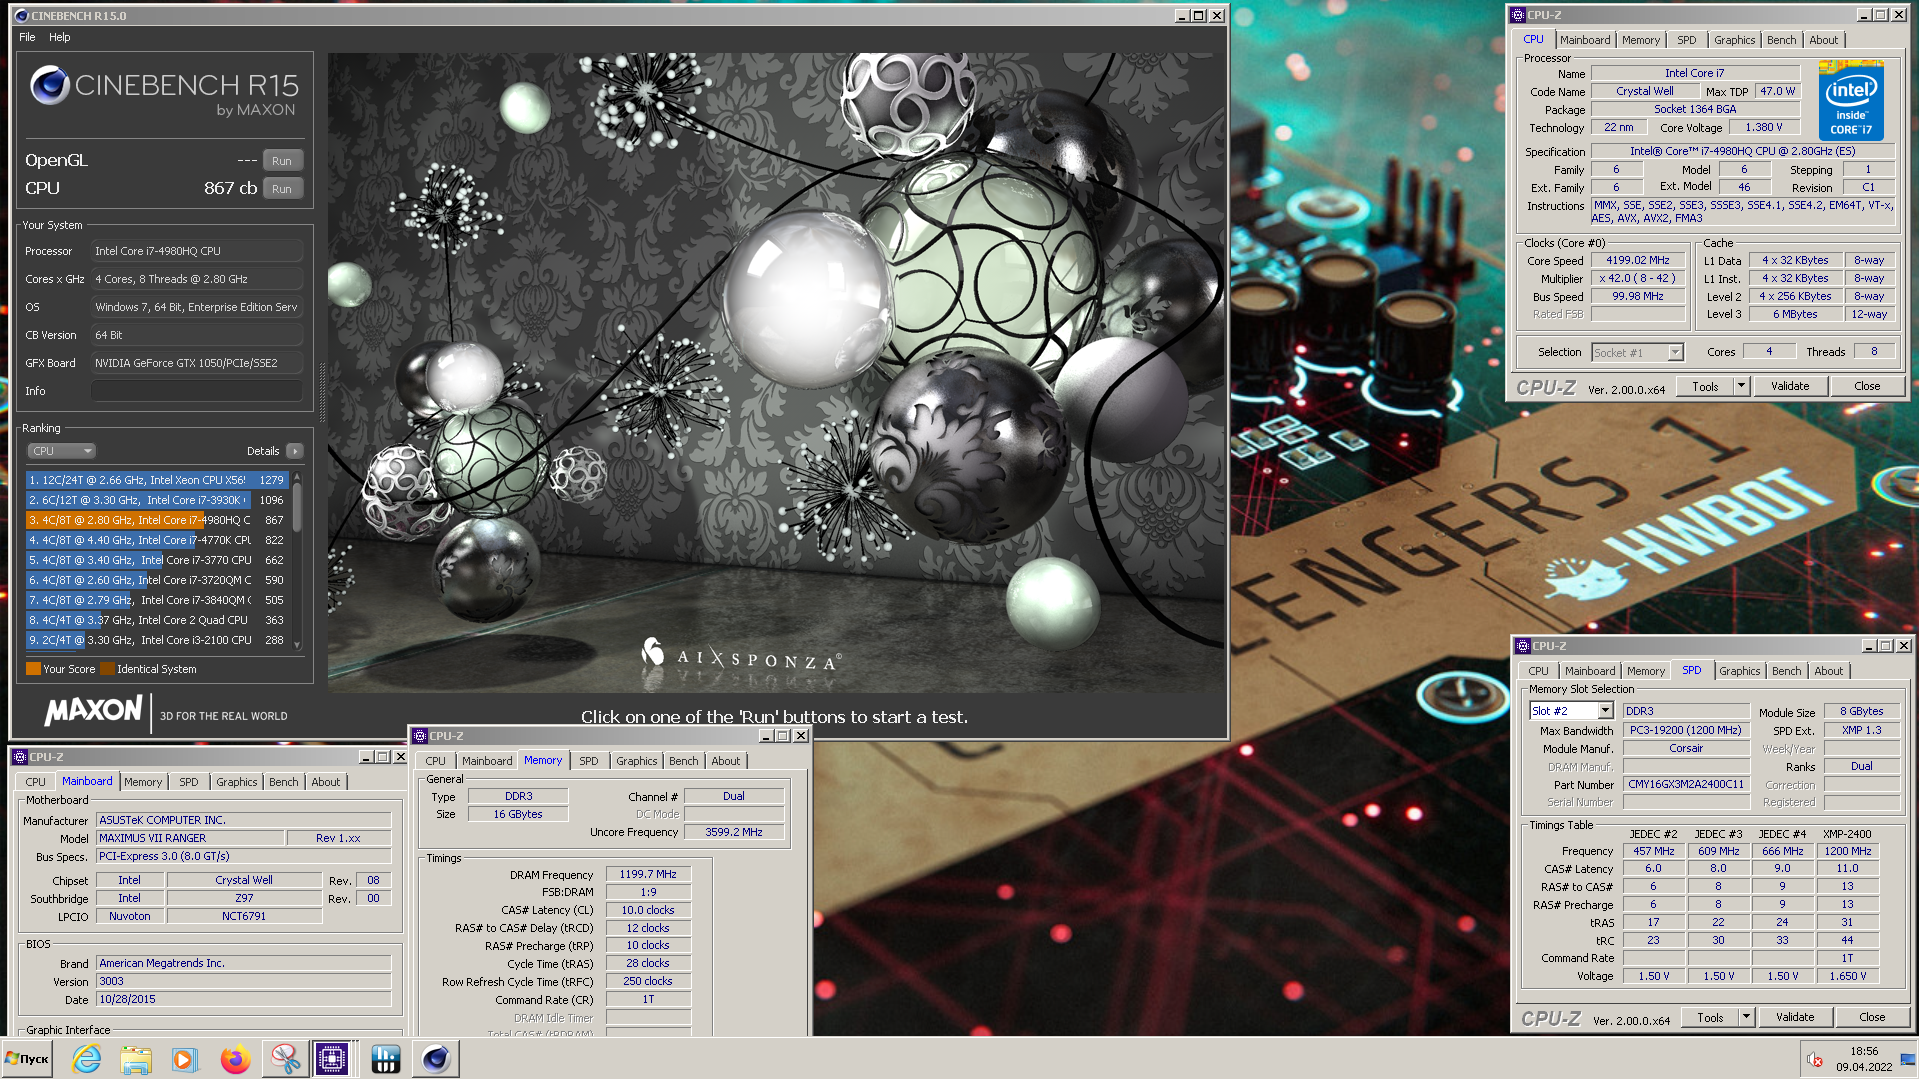Click the DRAM Frequency value 1199.7 MHz
This screenshot has height=1079, width=1919.
648,874
